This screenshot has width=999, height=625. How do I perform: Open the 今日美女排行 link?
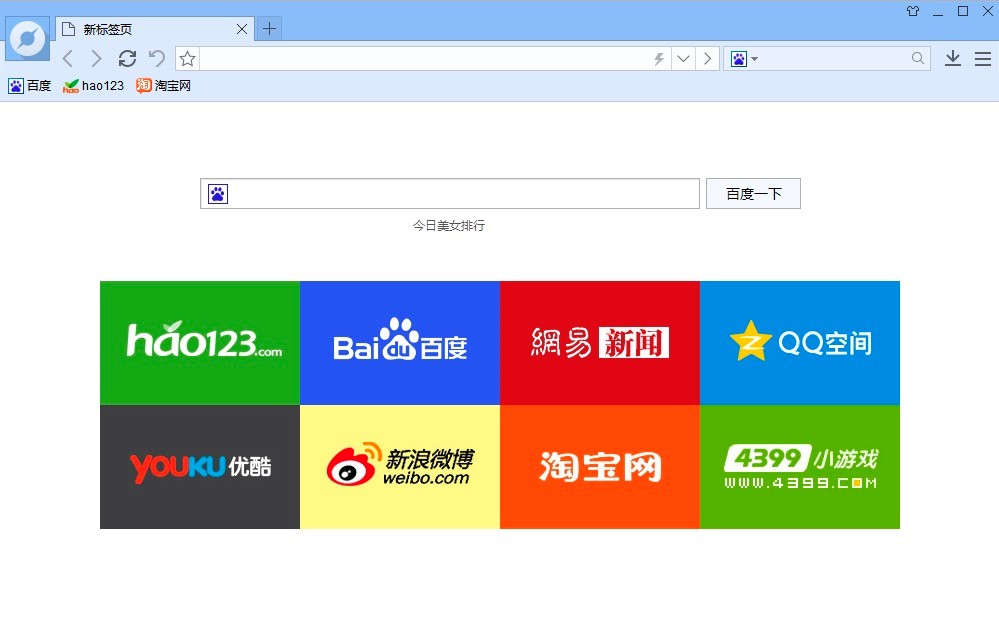click(x=448, y=226)
